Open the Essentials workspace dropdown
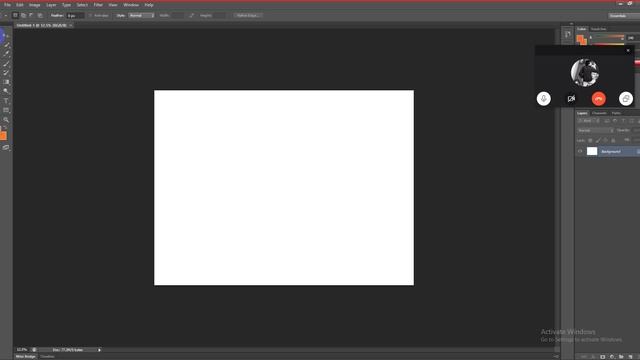Viewport: 640px width, 360px height. [x=624, y=16]
